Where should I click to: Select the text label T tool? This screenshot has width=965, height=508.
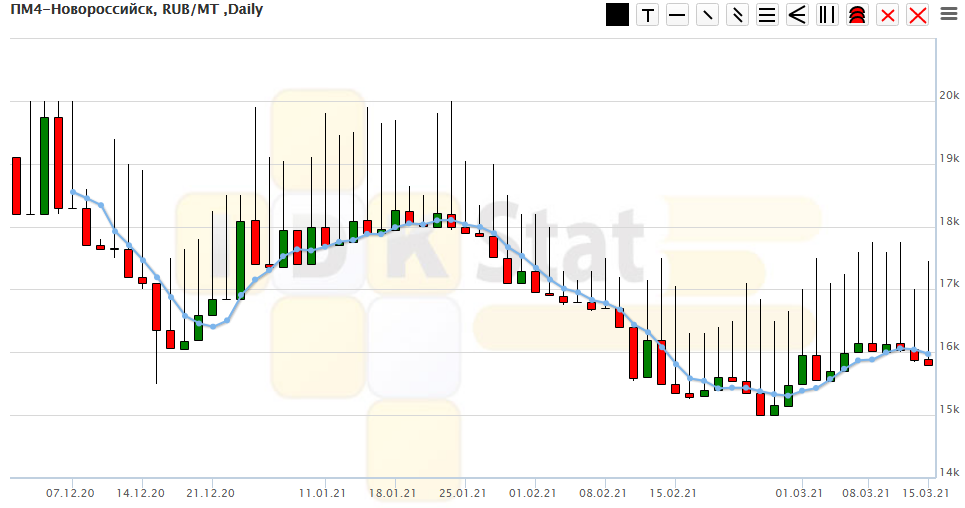pyautogui.click(x=648, y=15)
